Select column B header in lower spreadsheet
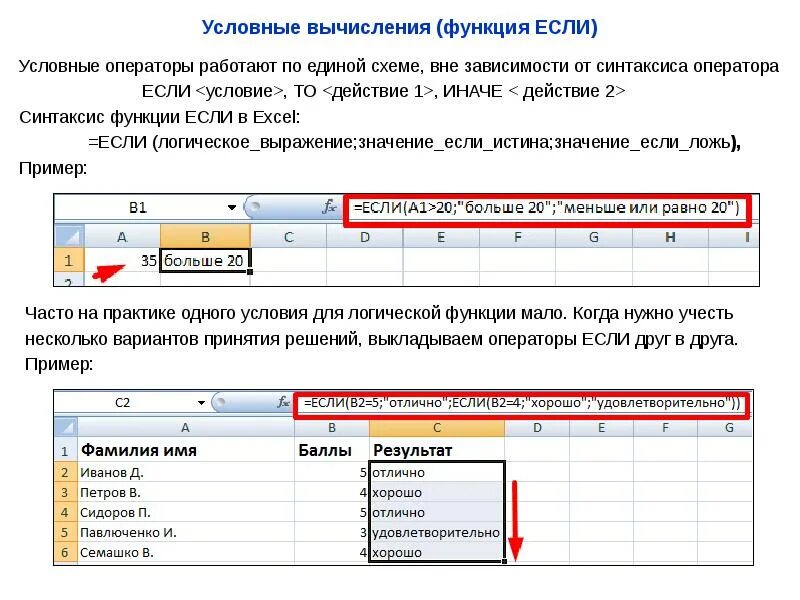This screenshot has width=800, height=600. 332,428
